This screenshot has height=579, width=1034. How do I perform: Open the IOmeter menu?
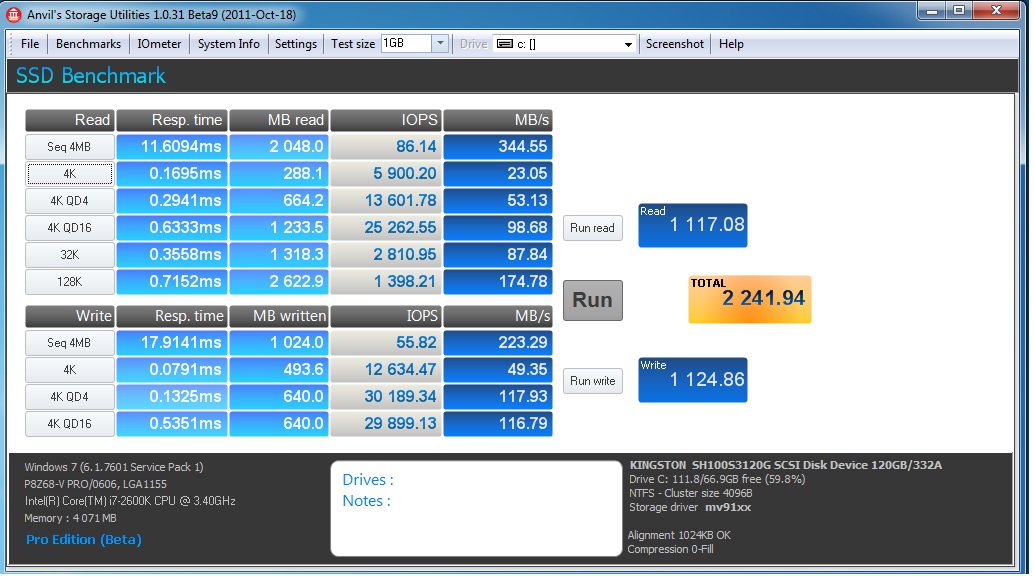[x=159, y=44]
